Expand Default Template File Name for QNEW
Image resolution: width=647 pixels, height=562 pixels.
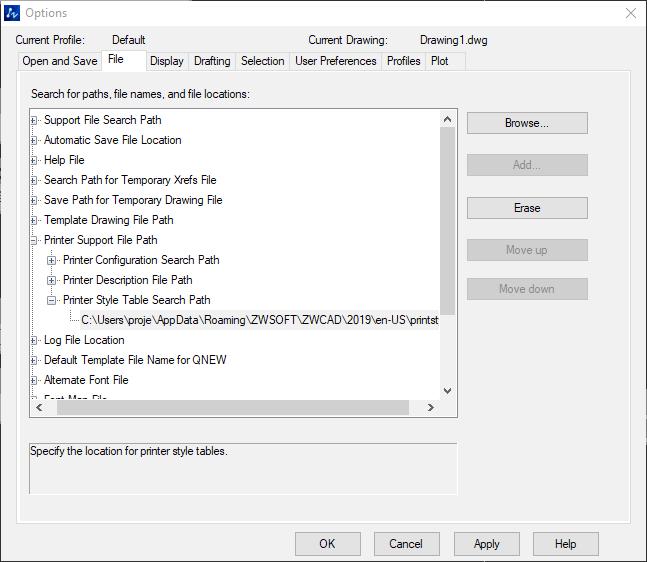pyautogui.click(x=34, y=360)
